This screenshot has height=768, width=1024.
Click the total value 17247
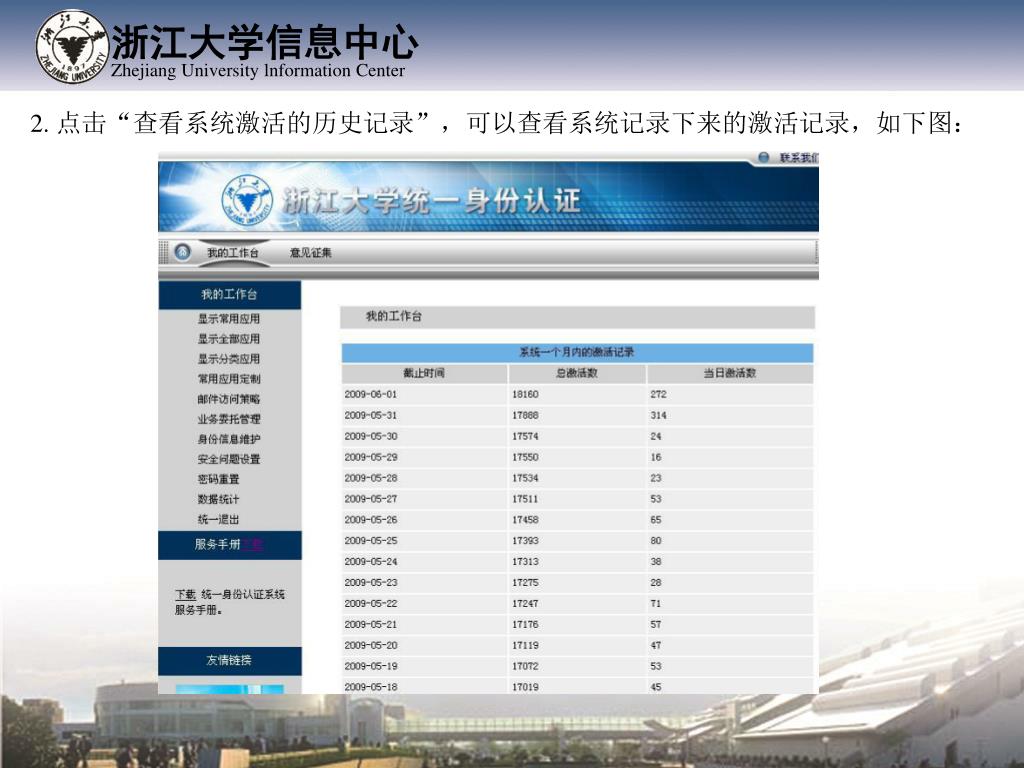(x=525, y=603)
